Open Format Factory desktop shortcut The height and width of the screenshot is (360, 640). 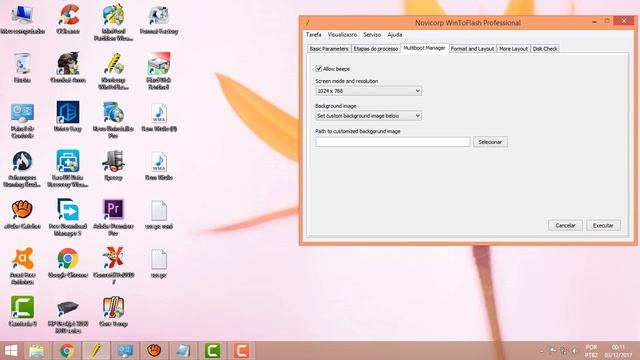click(159, 19)
